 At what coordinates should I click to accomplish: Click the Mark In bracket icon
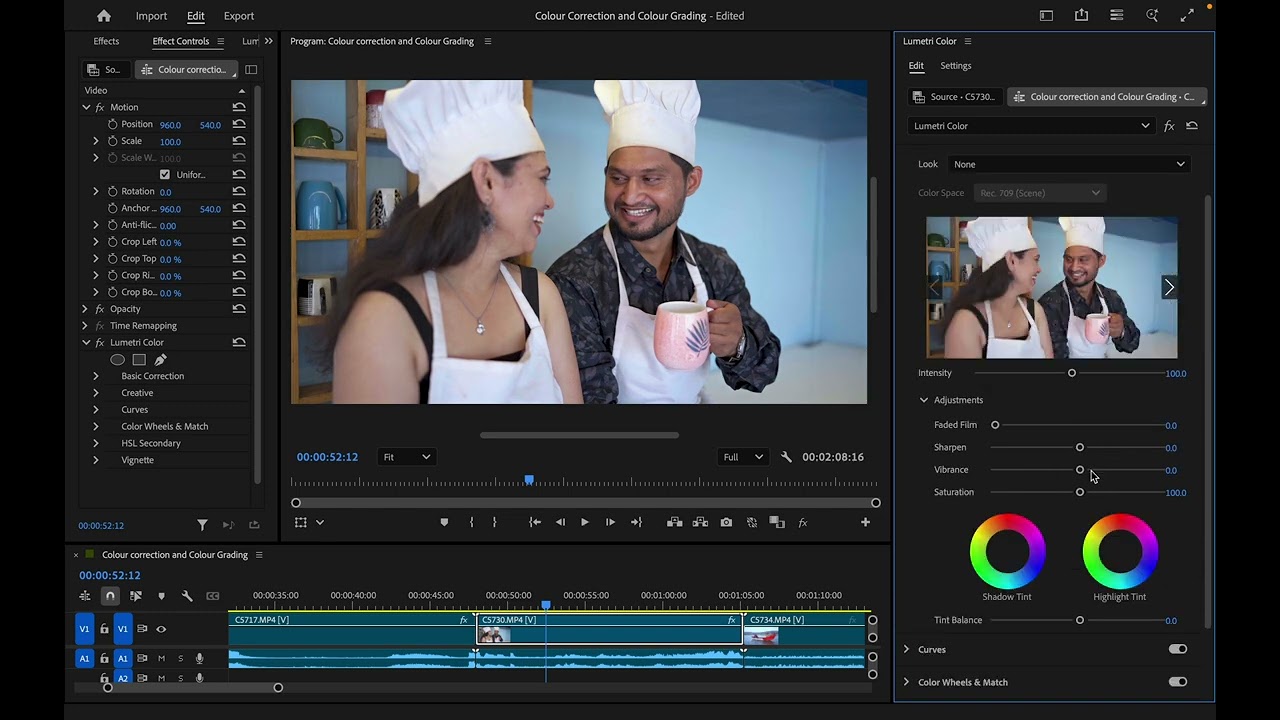[x=471, y=522]
